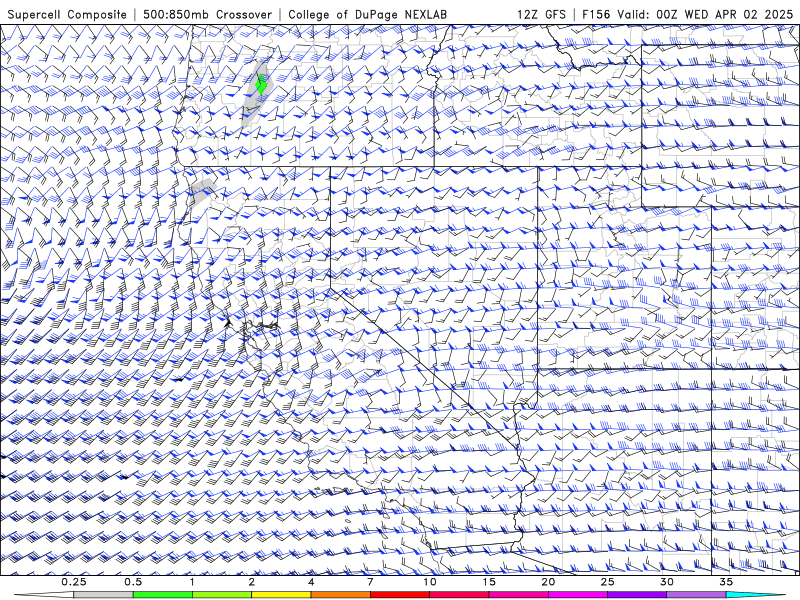Click the "25" legend value label
800x600 pixels.
point(608,582)
